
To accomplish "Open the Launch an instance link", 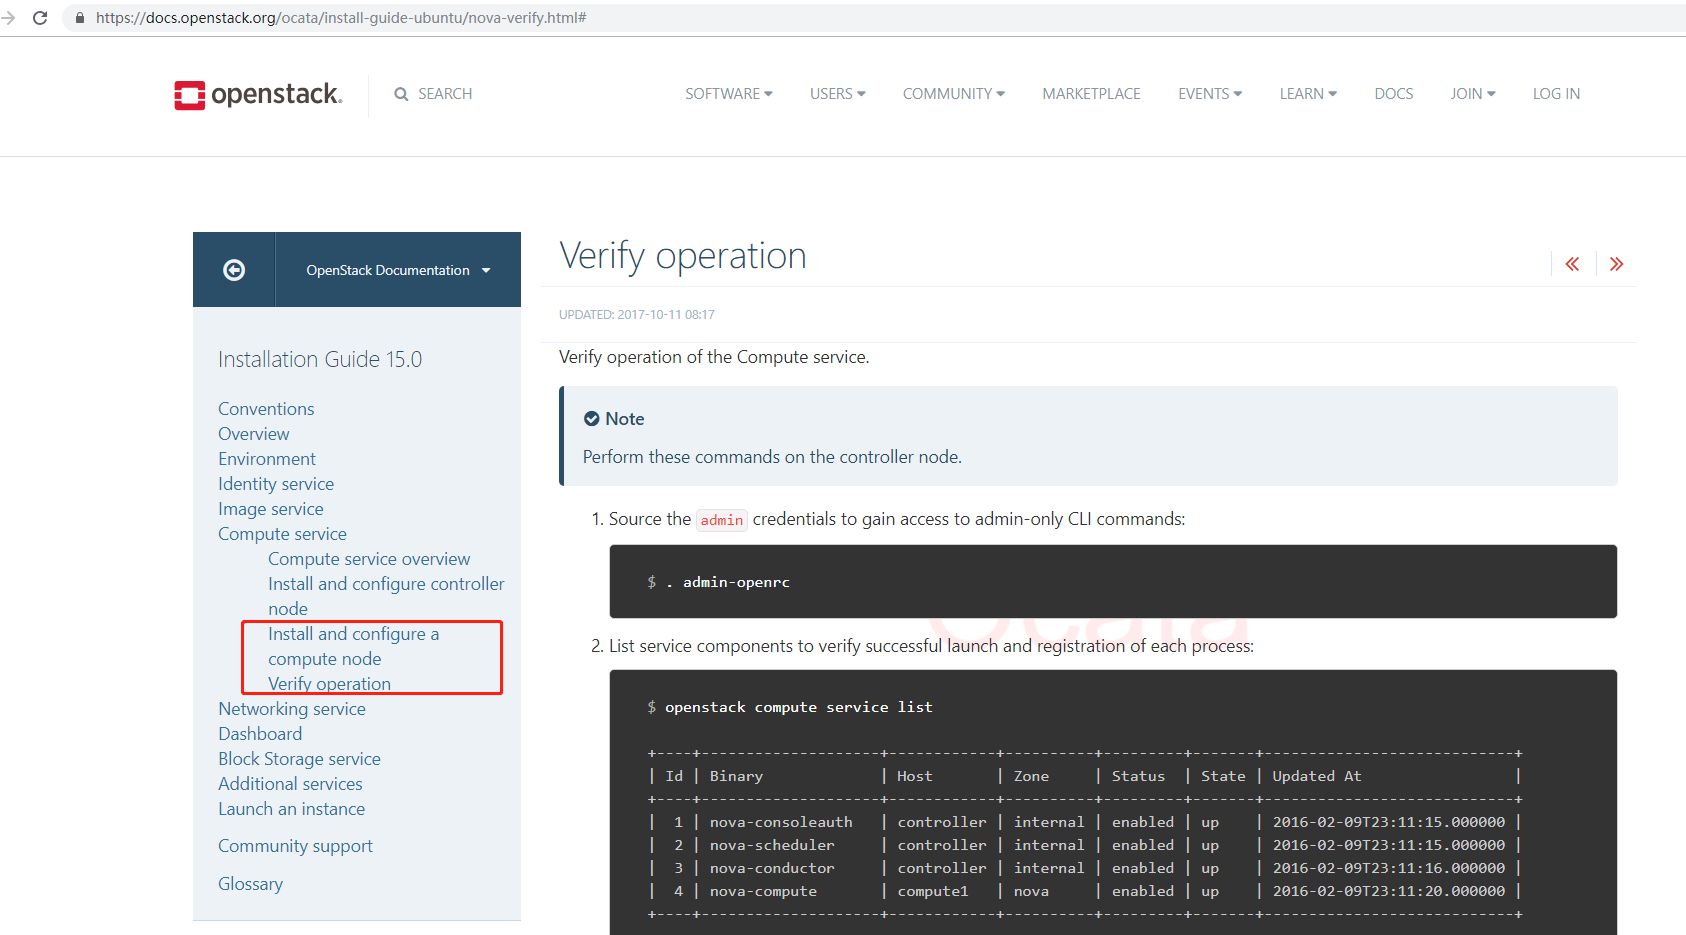I will [291, 809].
